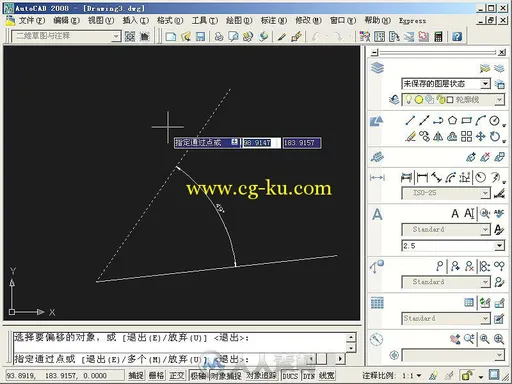Viewport: 512px width, 384px height.
Task: Toggle the 线宽 lineweight button
Action: click(326, 376)
